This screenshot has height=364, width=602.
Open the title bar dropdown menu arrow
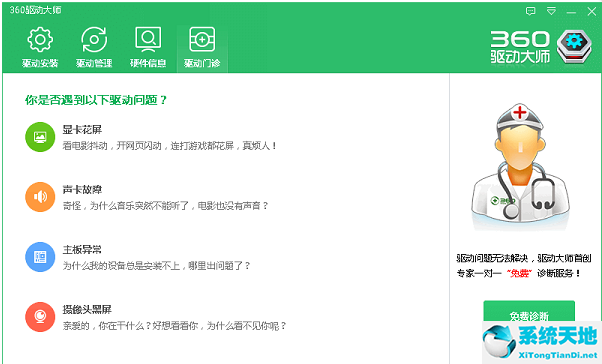pos(551,11)
